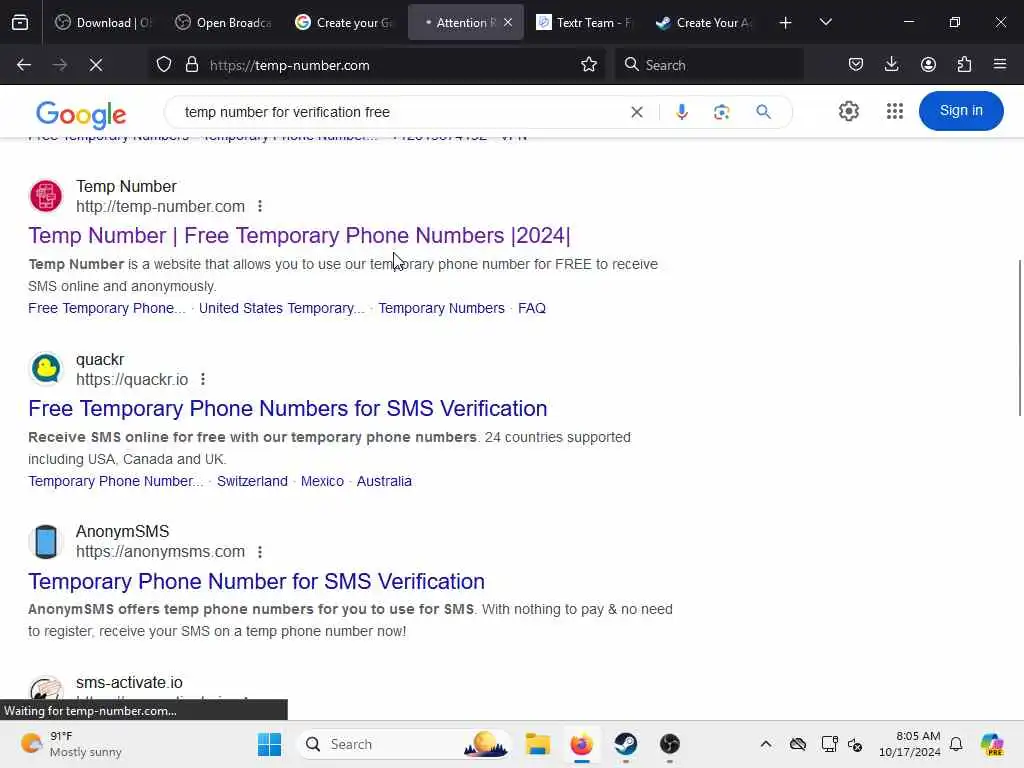Search by image with Google Lens
The height and width of the screenshot is (768, 1024).
coord(722,112)
